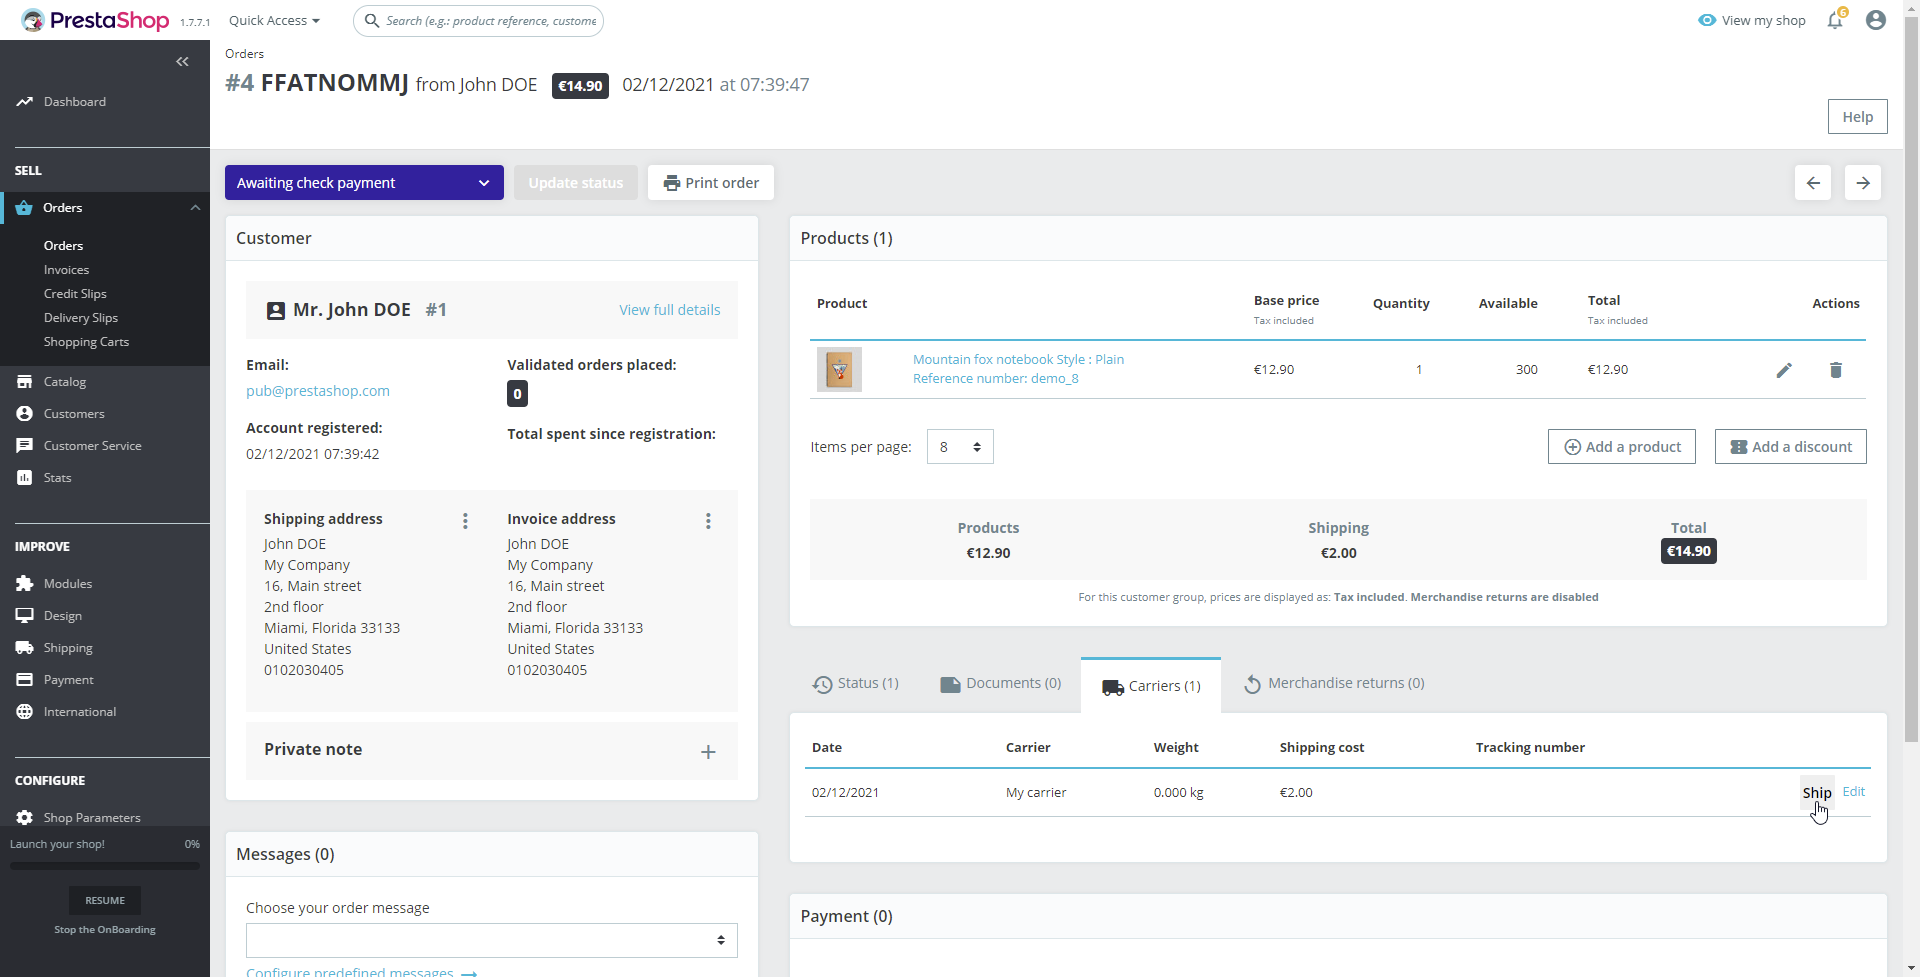Collapse the Orders menu in sidebar

coord(195,208)
